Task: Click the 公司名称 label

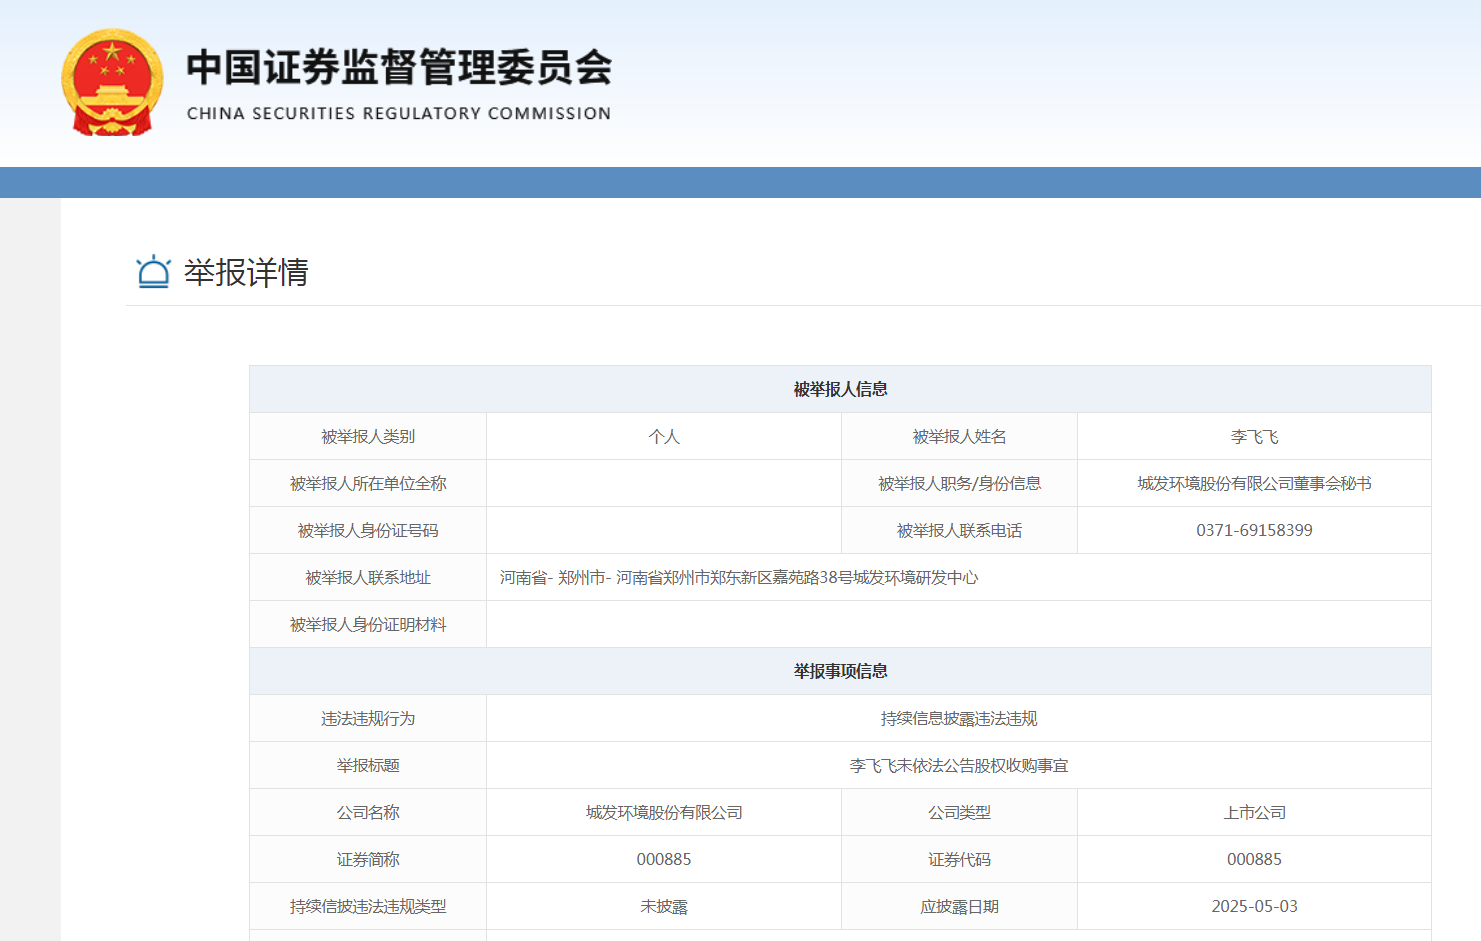Action: pos(368,813)
